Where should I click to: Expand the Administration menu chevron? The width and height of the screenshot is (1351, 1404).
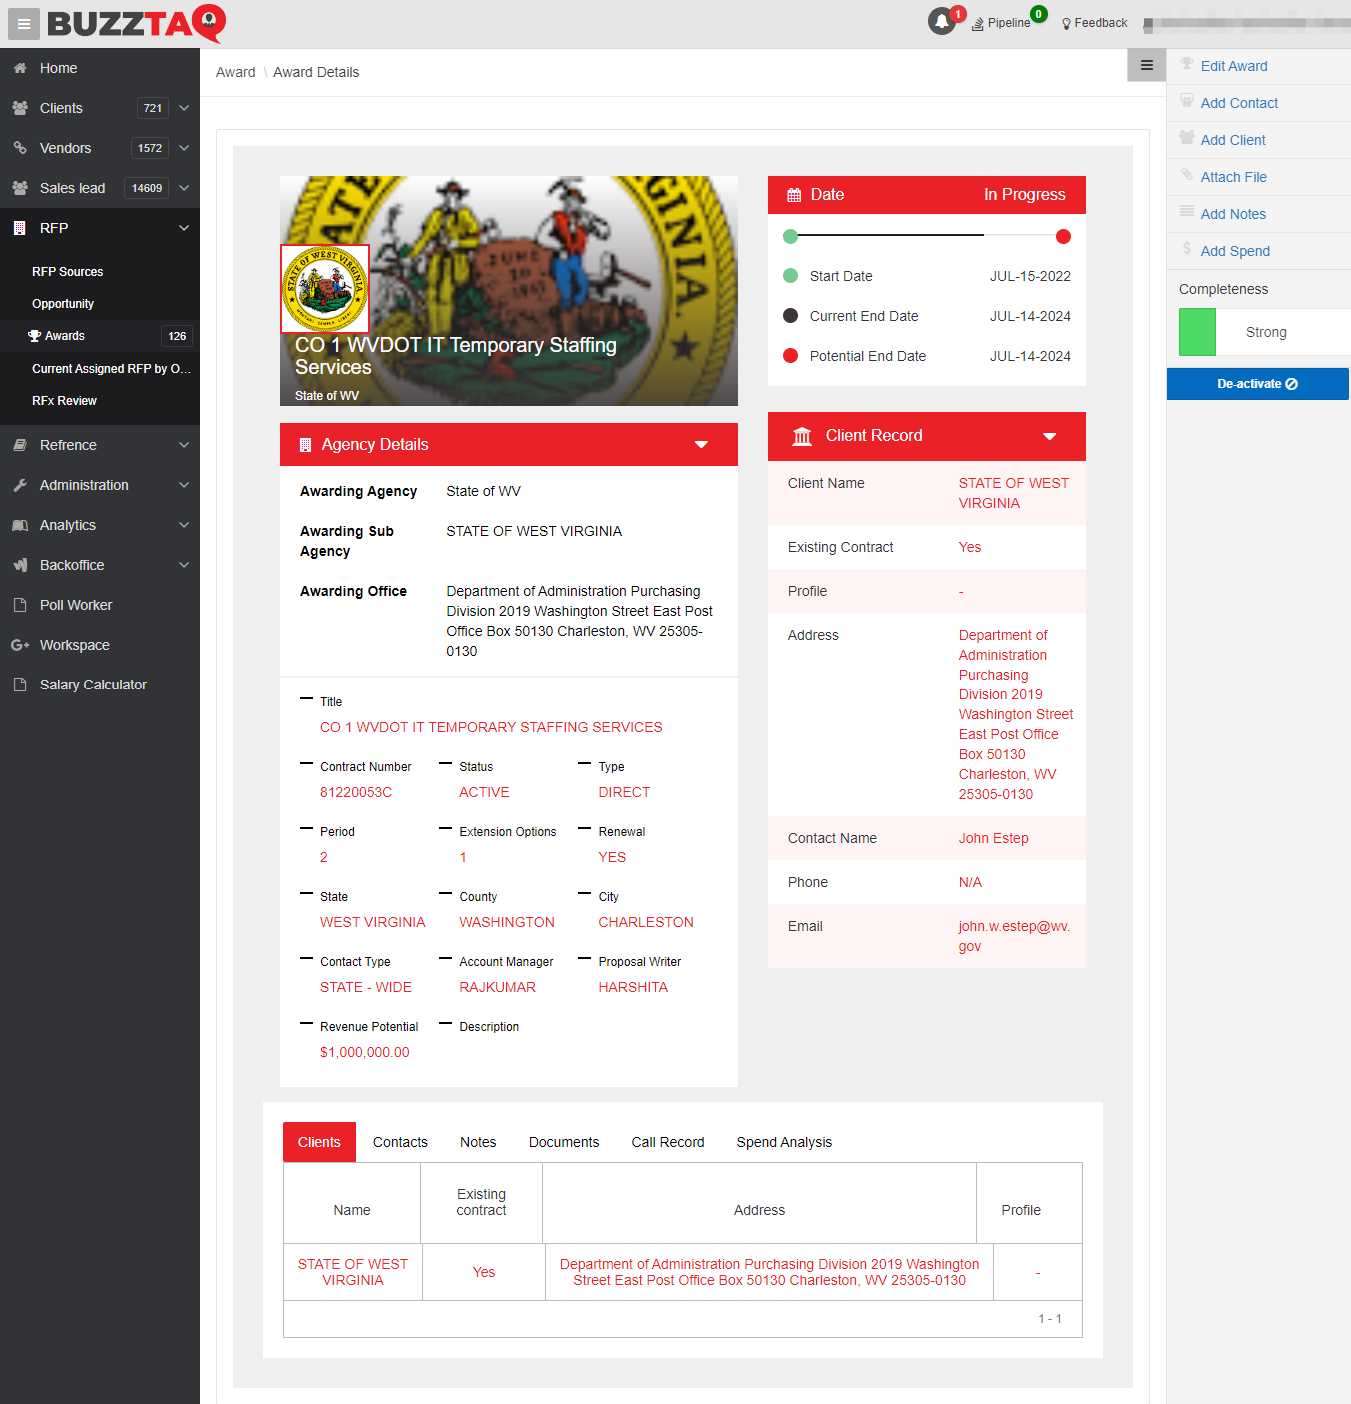184,485
